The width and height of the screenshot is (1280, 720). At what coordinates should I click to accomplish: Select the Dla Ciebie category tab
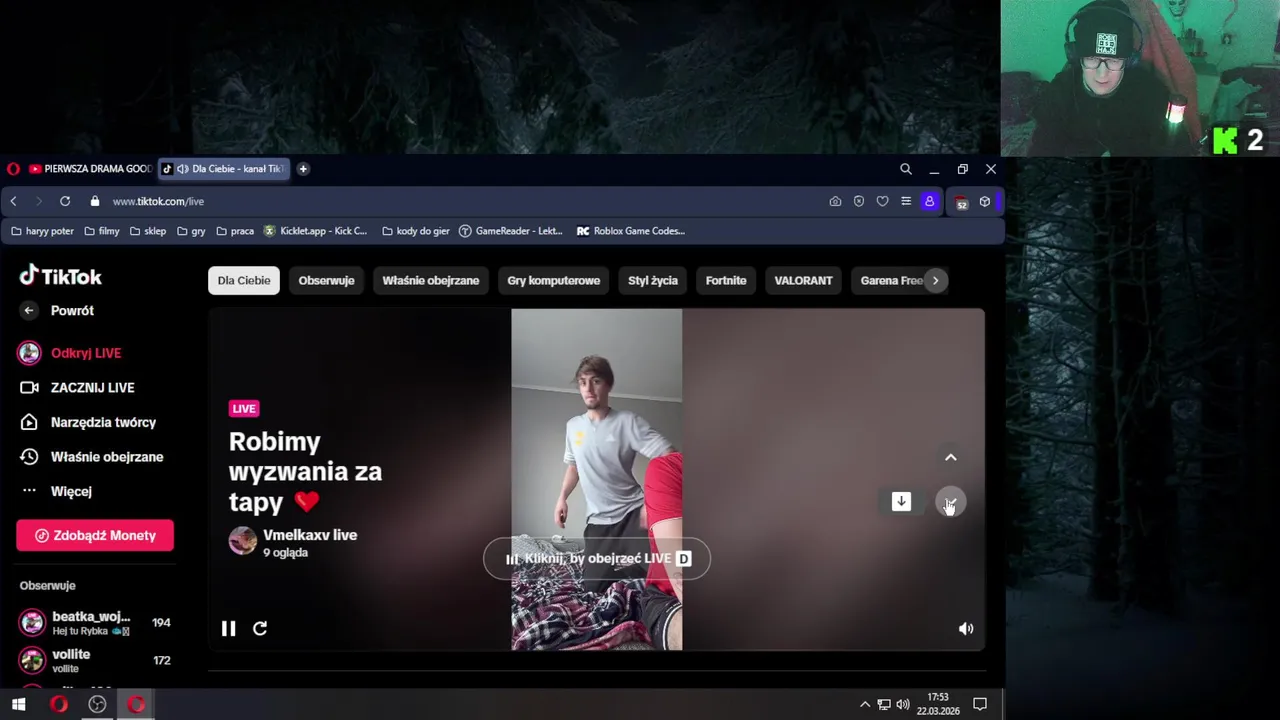click(x=244, y=280)
